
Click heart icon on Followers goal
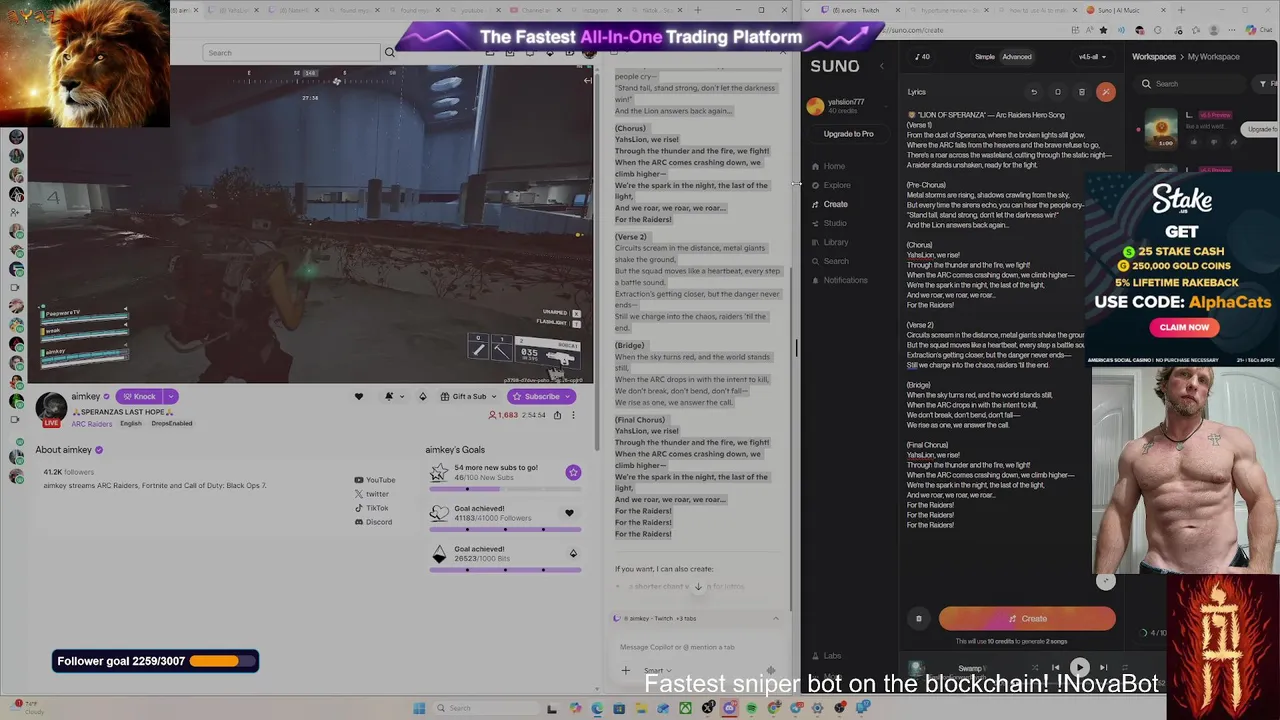pos(569,513)
